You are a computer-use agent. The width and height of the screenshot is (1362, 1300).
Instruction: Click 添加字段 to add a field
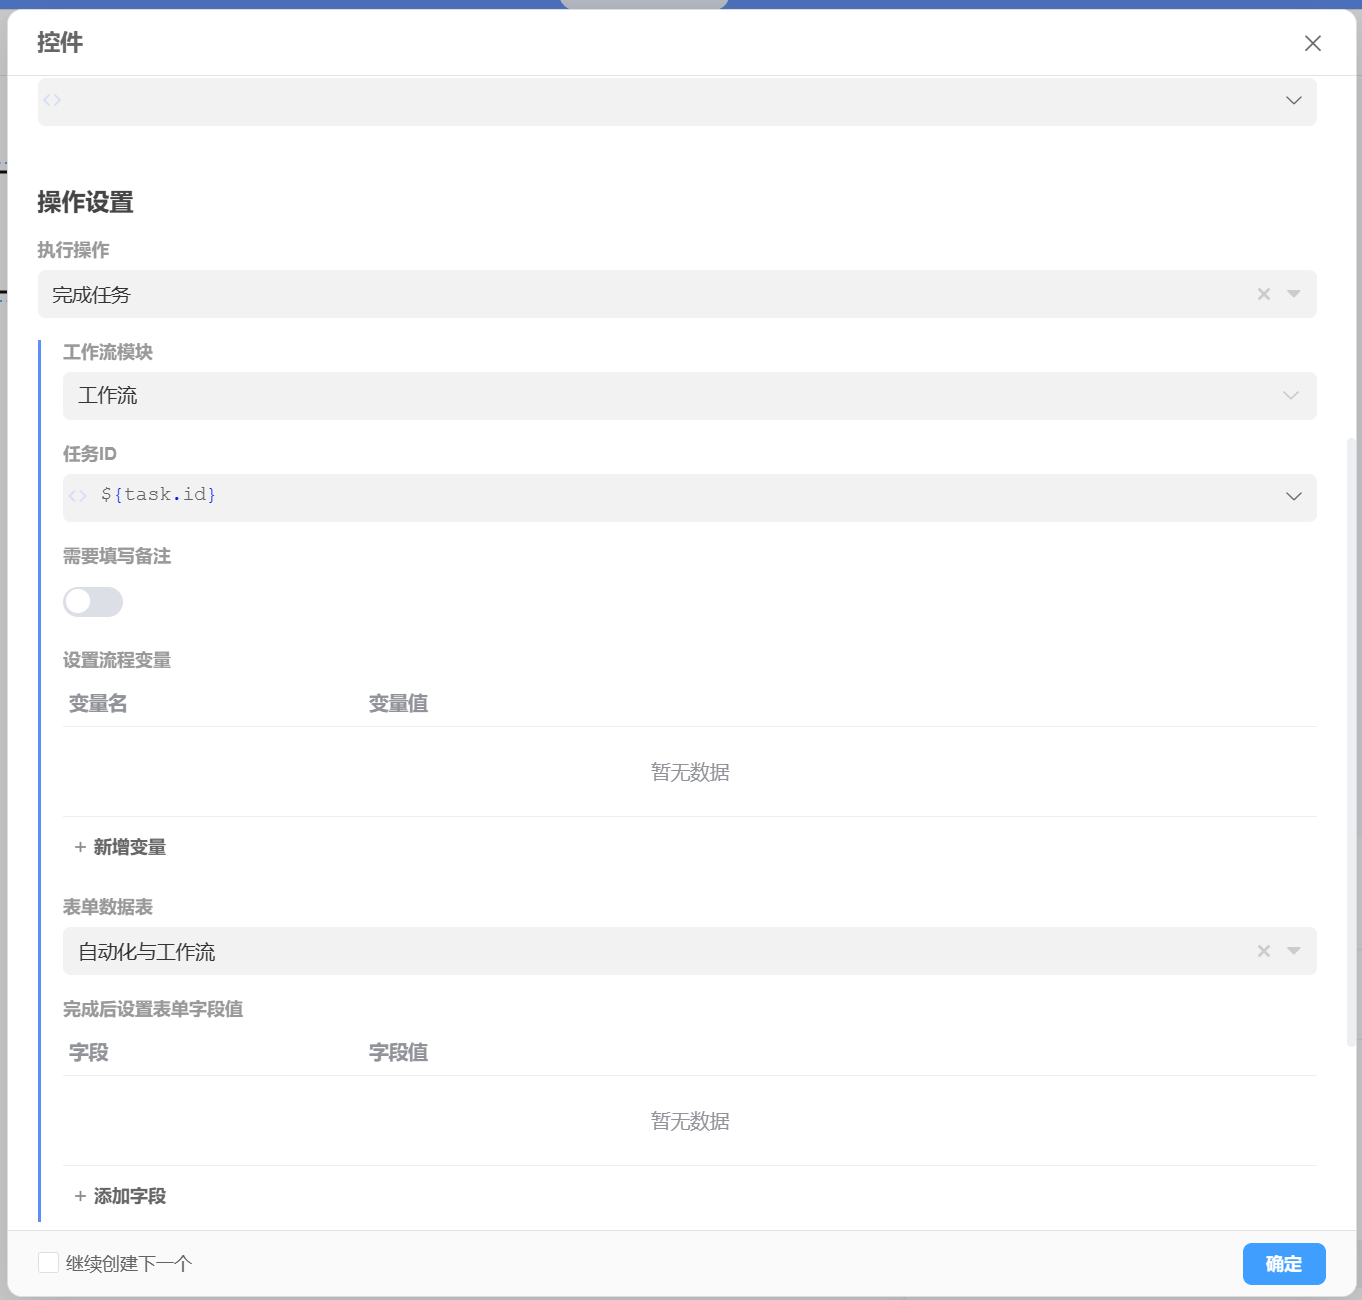(120, 1196)
